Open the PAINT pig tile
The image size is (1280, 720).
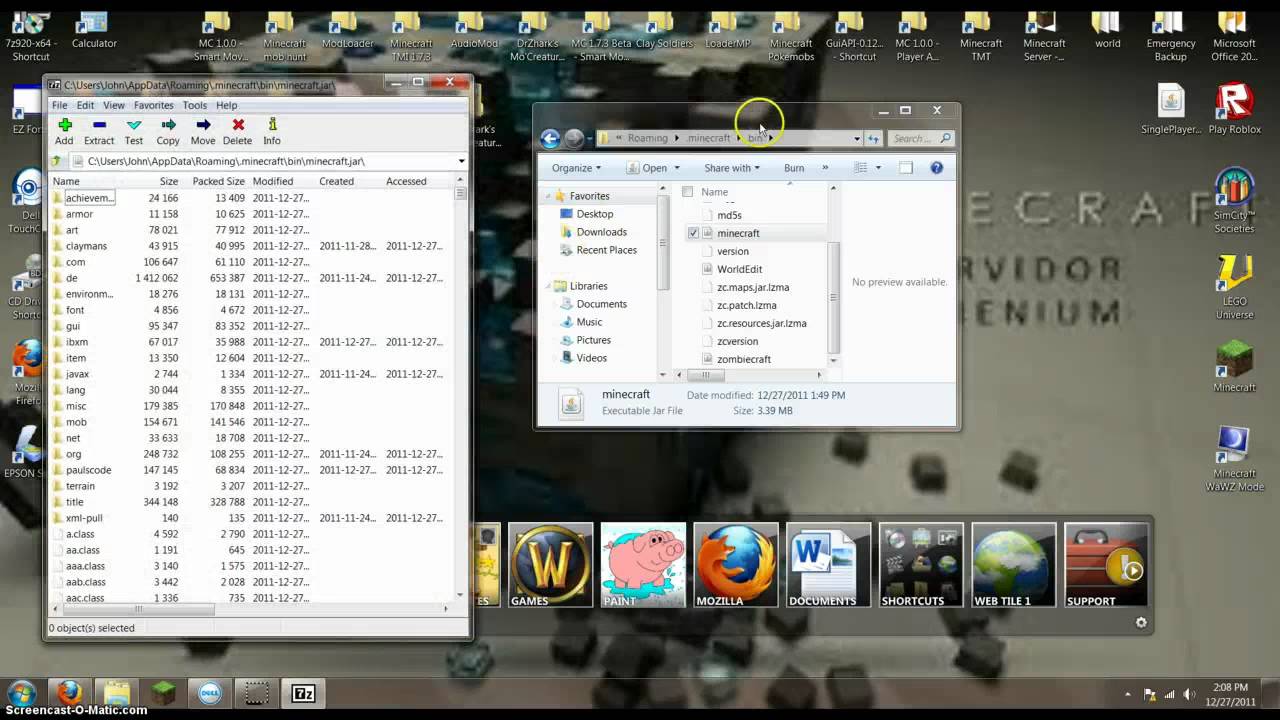click(643, 565)
